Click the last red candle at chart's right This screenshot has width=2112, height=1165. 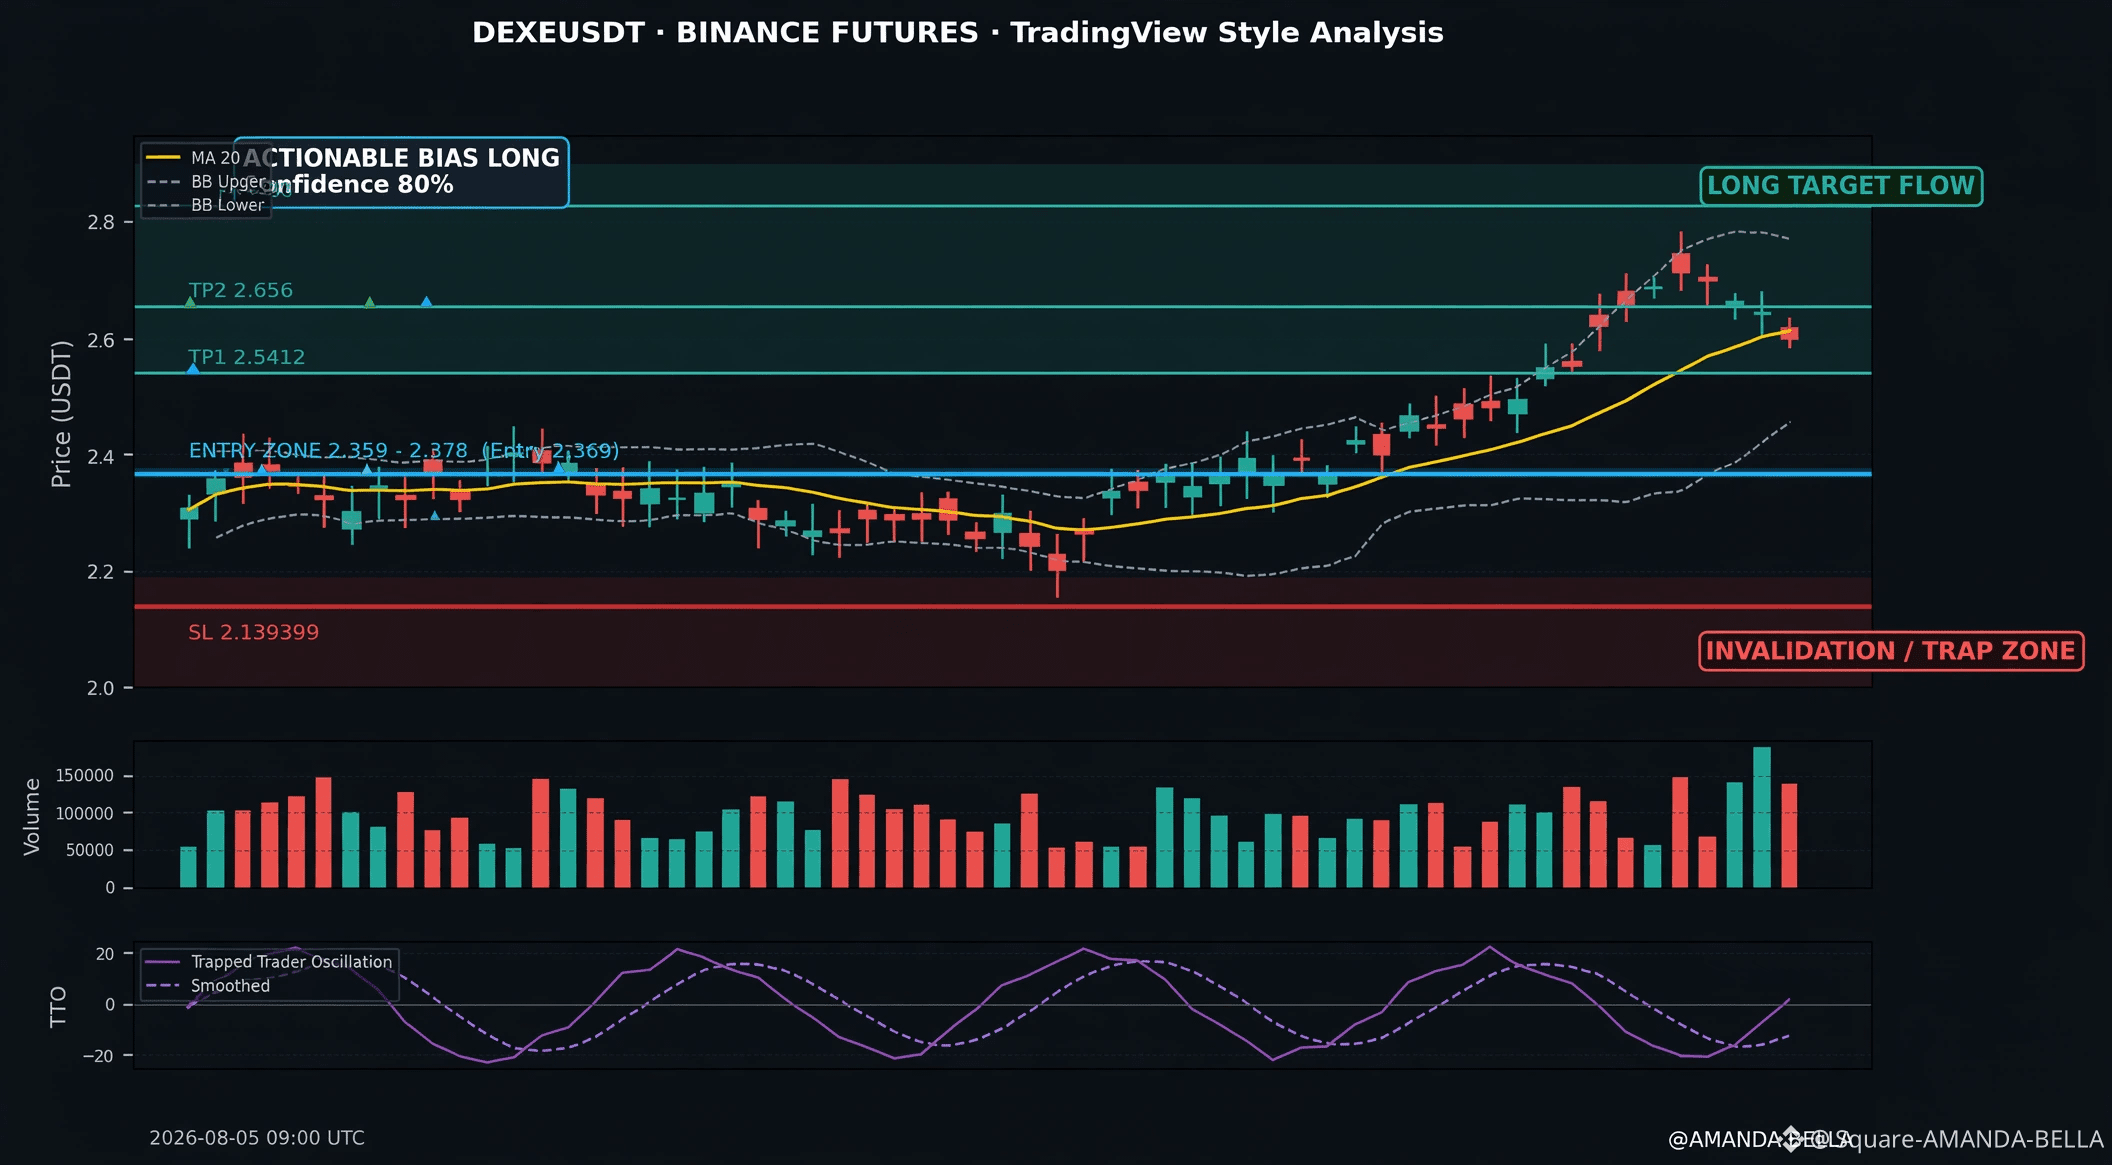(1789, 333)
